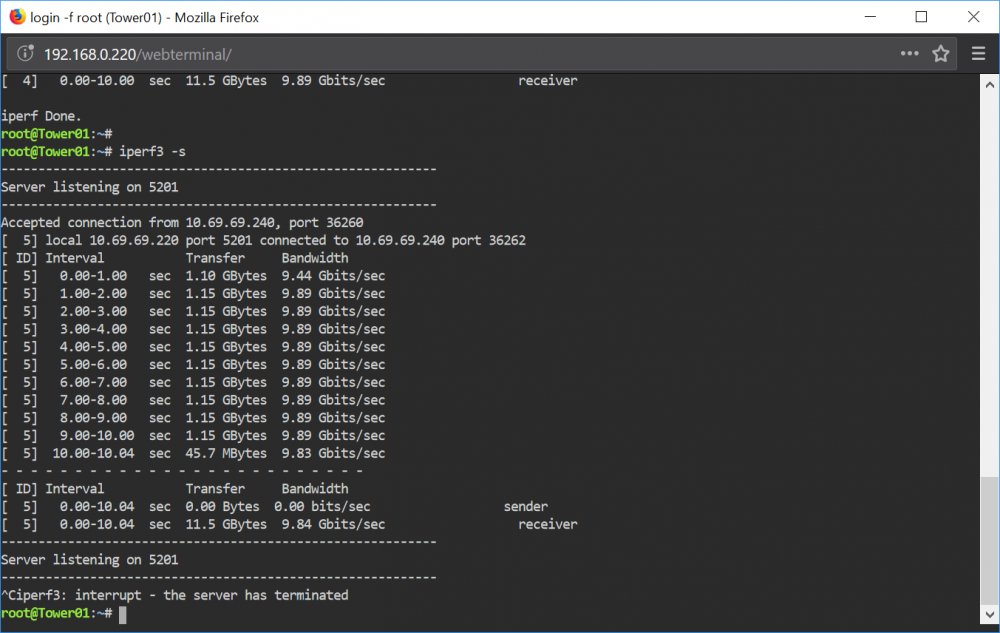Image resolution: width=1000 pixels, height=633 pixels.
Task: Click the '6.00-7.00' interval row
Action: [193, 382]
